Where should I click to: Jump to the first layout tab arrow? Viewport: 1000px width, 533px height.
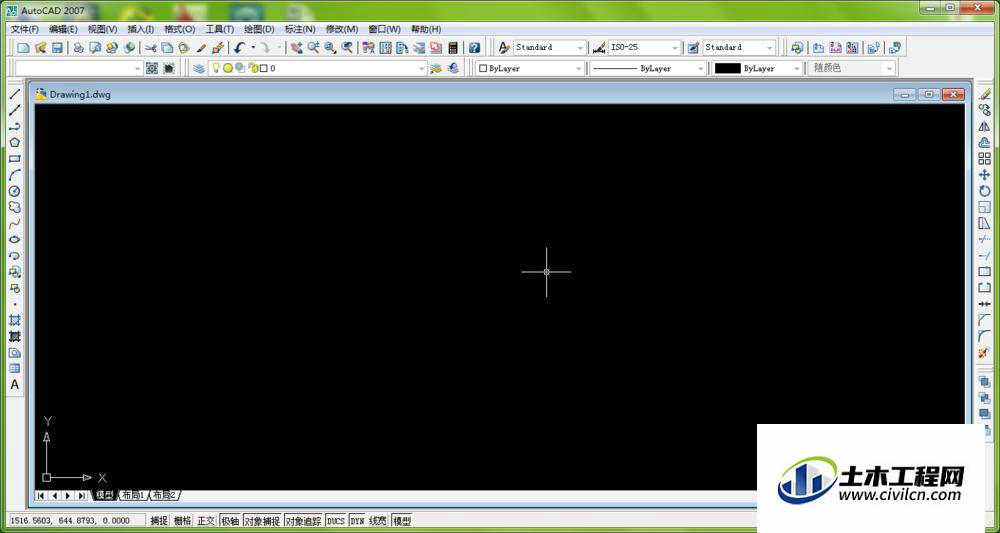click(41, 495)
